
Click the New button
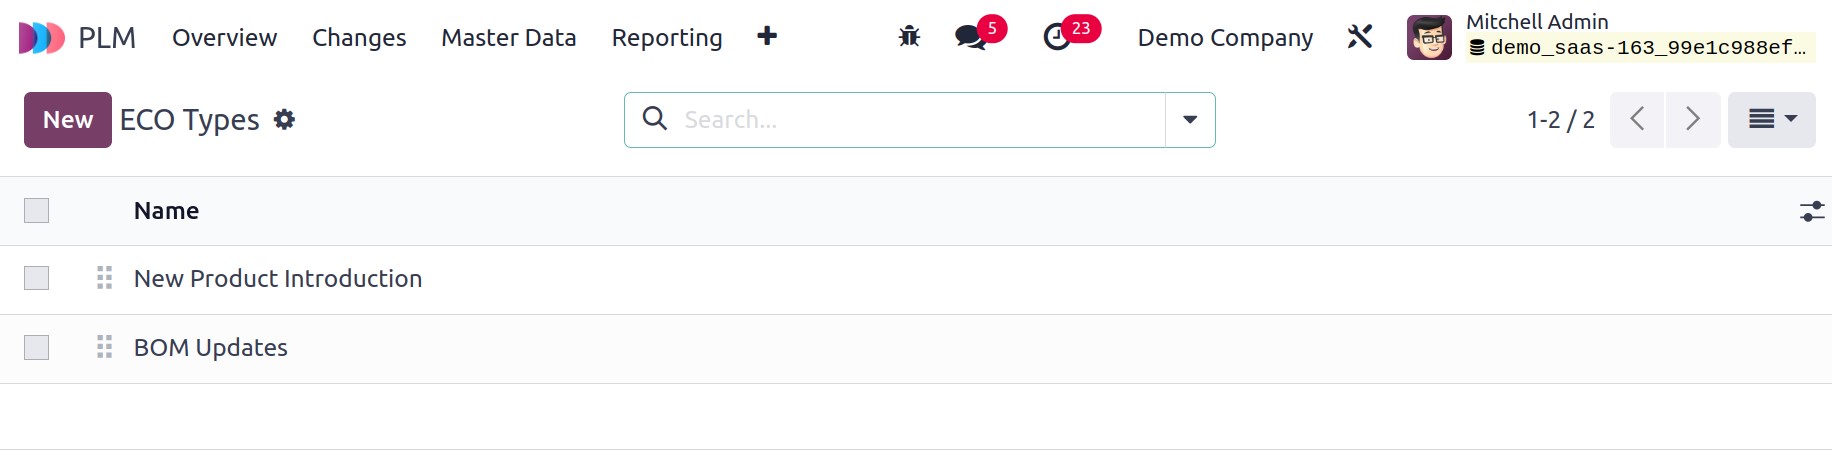point(68,120)
